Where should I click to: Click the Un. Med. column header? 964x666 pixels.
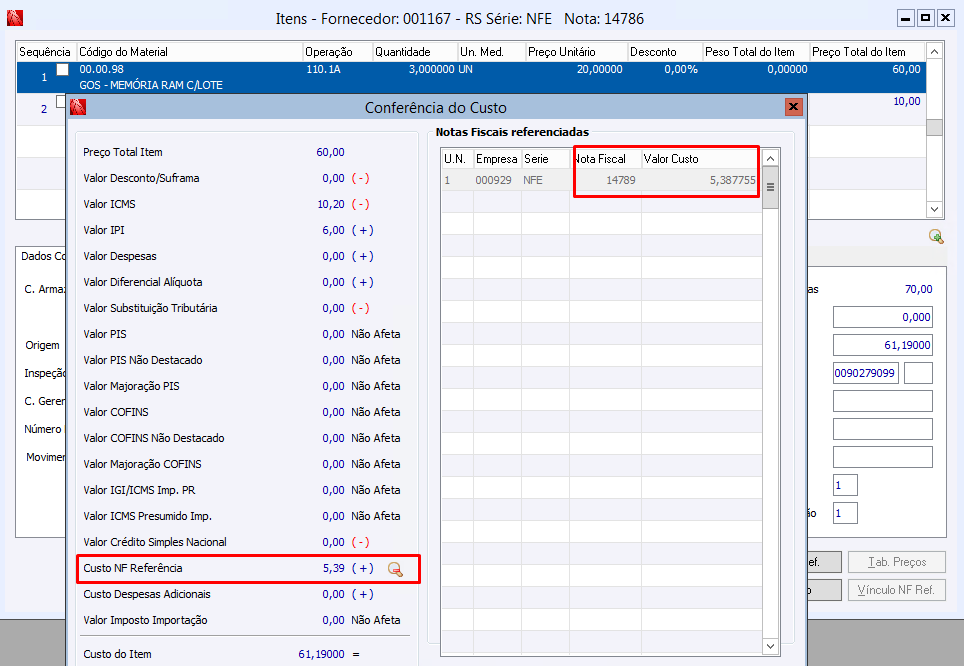491,52
